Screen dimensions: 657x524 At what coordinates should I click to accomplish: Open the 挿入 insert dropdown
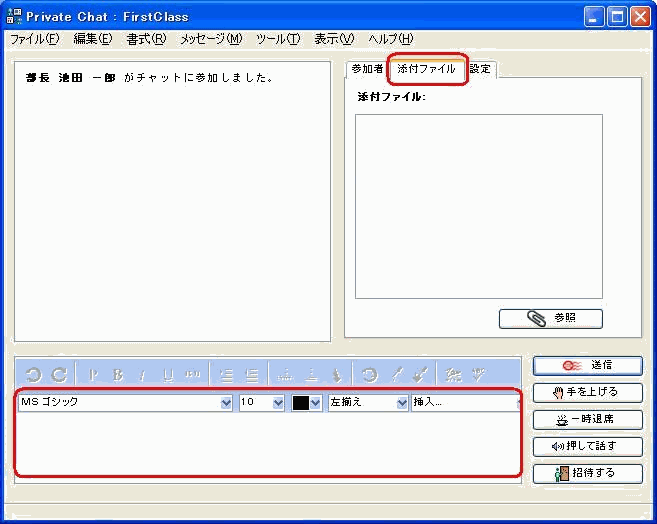point(465,402)
